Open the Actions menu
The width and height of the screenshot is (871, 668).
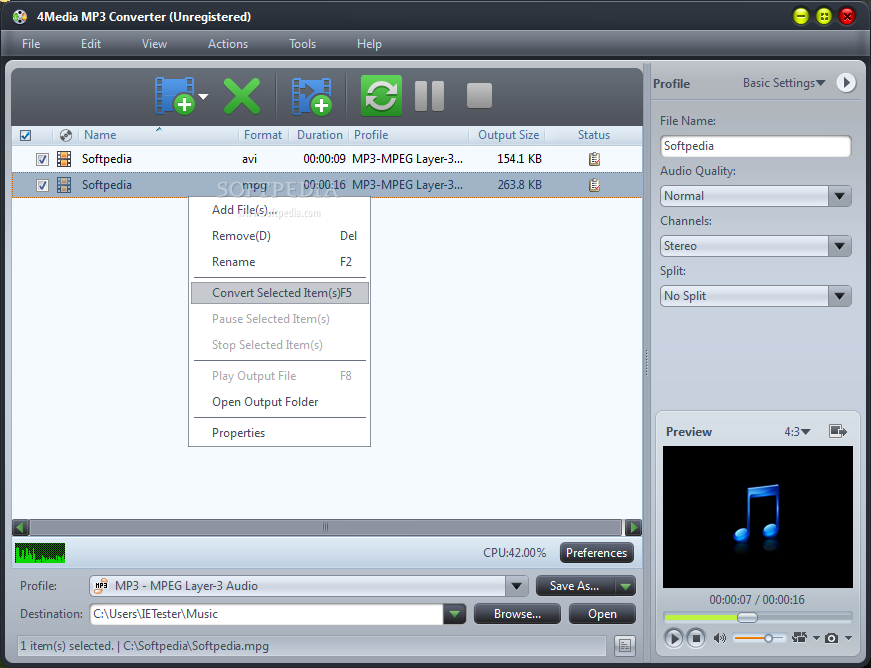(228, 44)
